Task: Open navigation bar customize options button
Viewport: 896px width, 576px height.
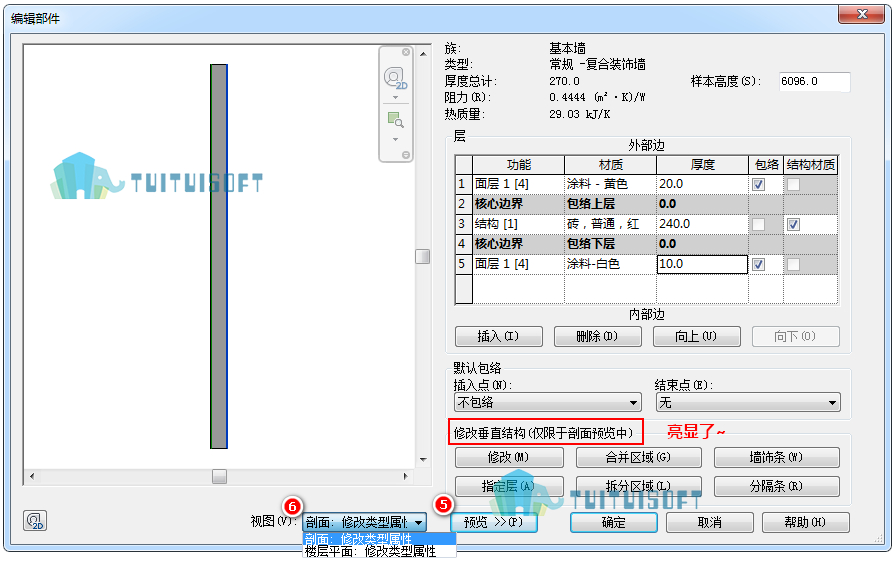Action: coord(406,155)
